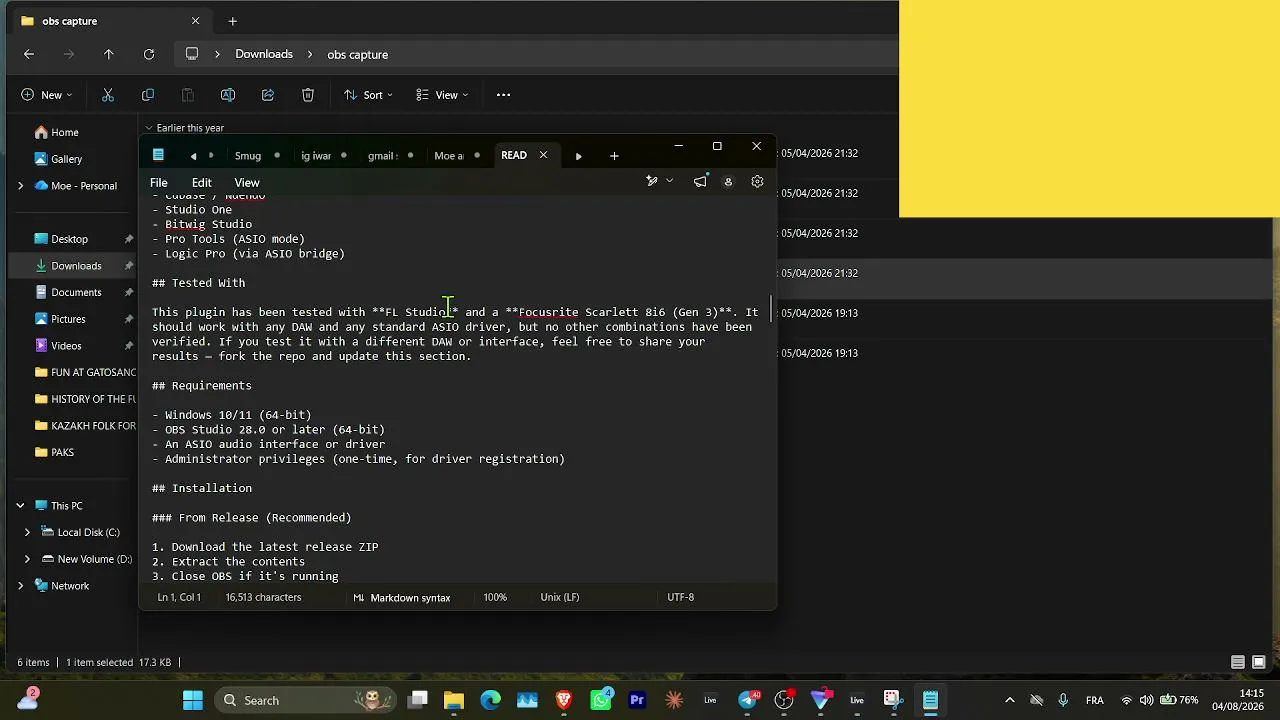Expand the Moe - Personal OneDrive tree node
The height and width of the screenshot is (720, 1280).
(20, 186)
